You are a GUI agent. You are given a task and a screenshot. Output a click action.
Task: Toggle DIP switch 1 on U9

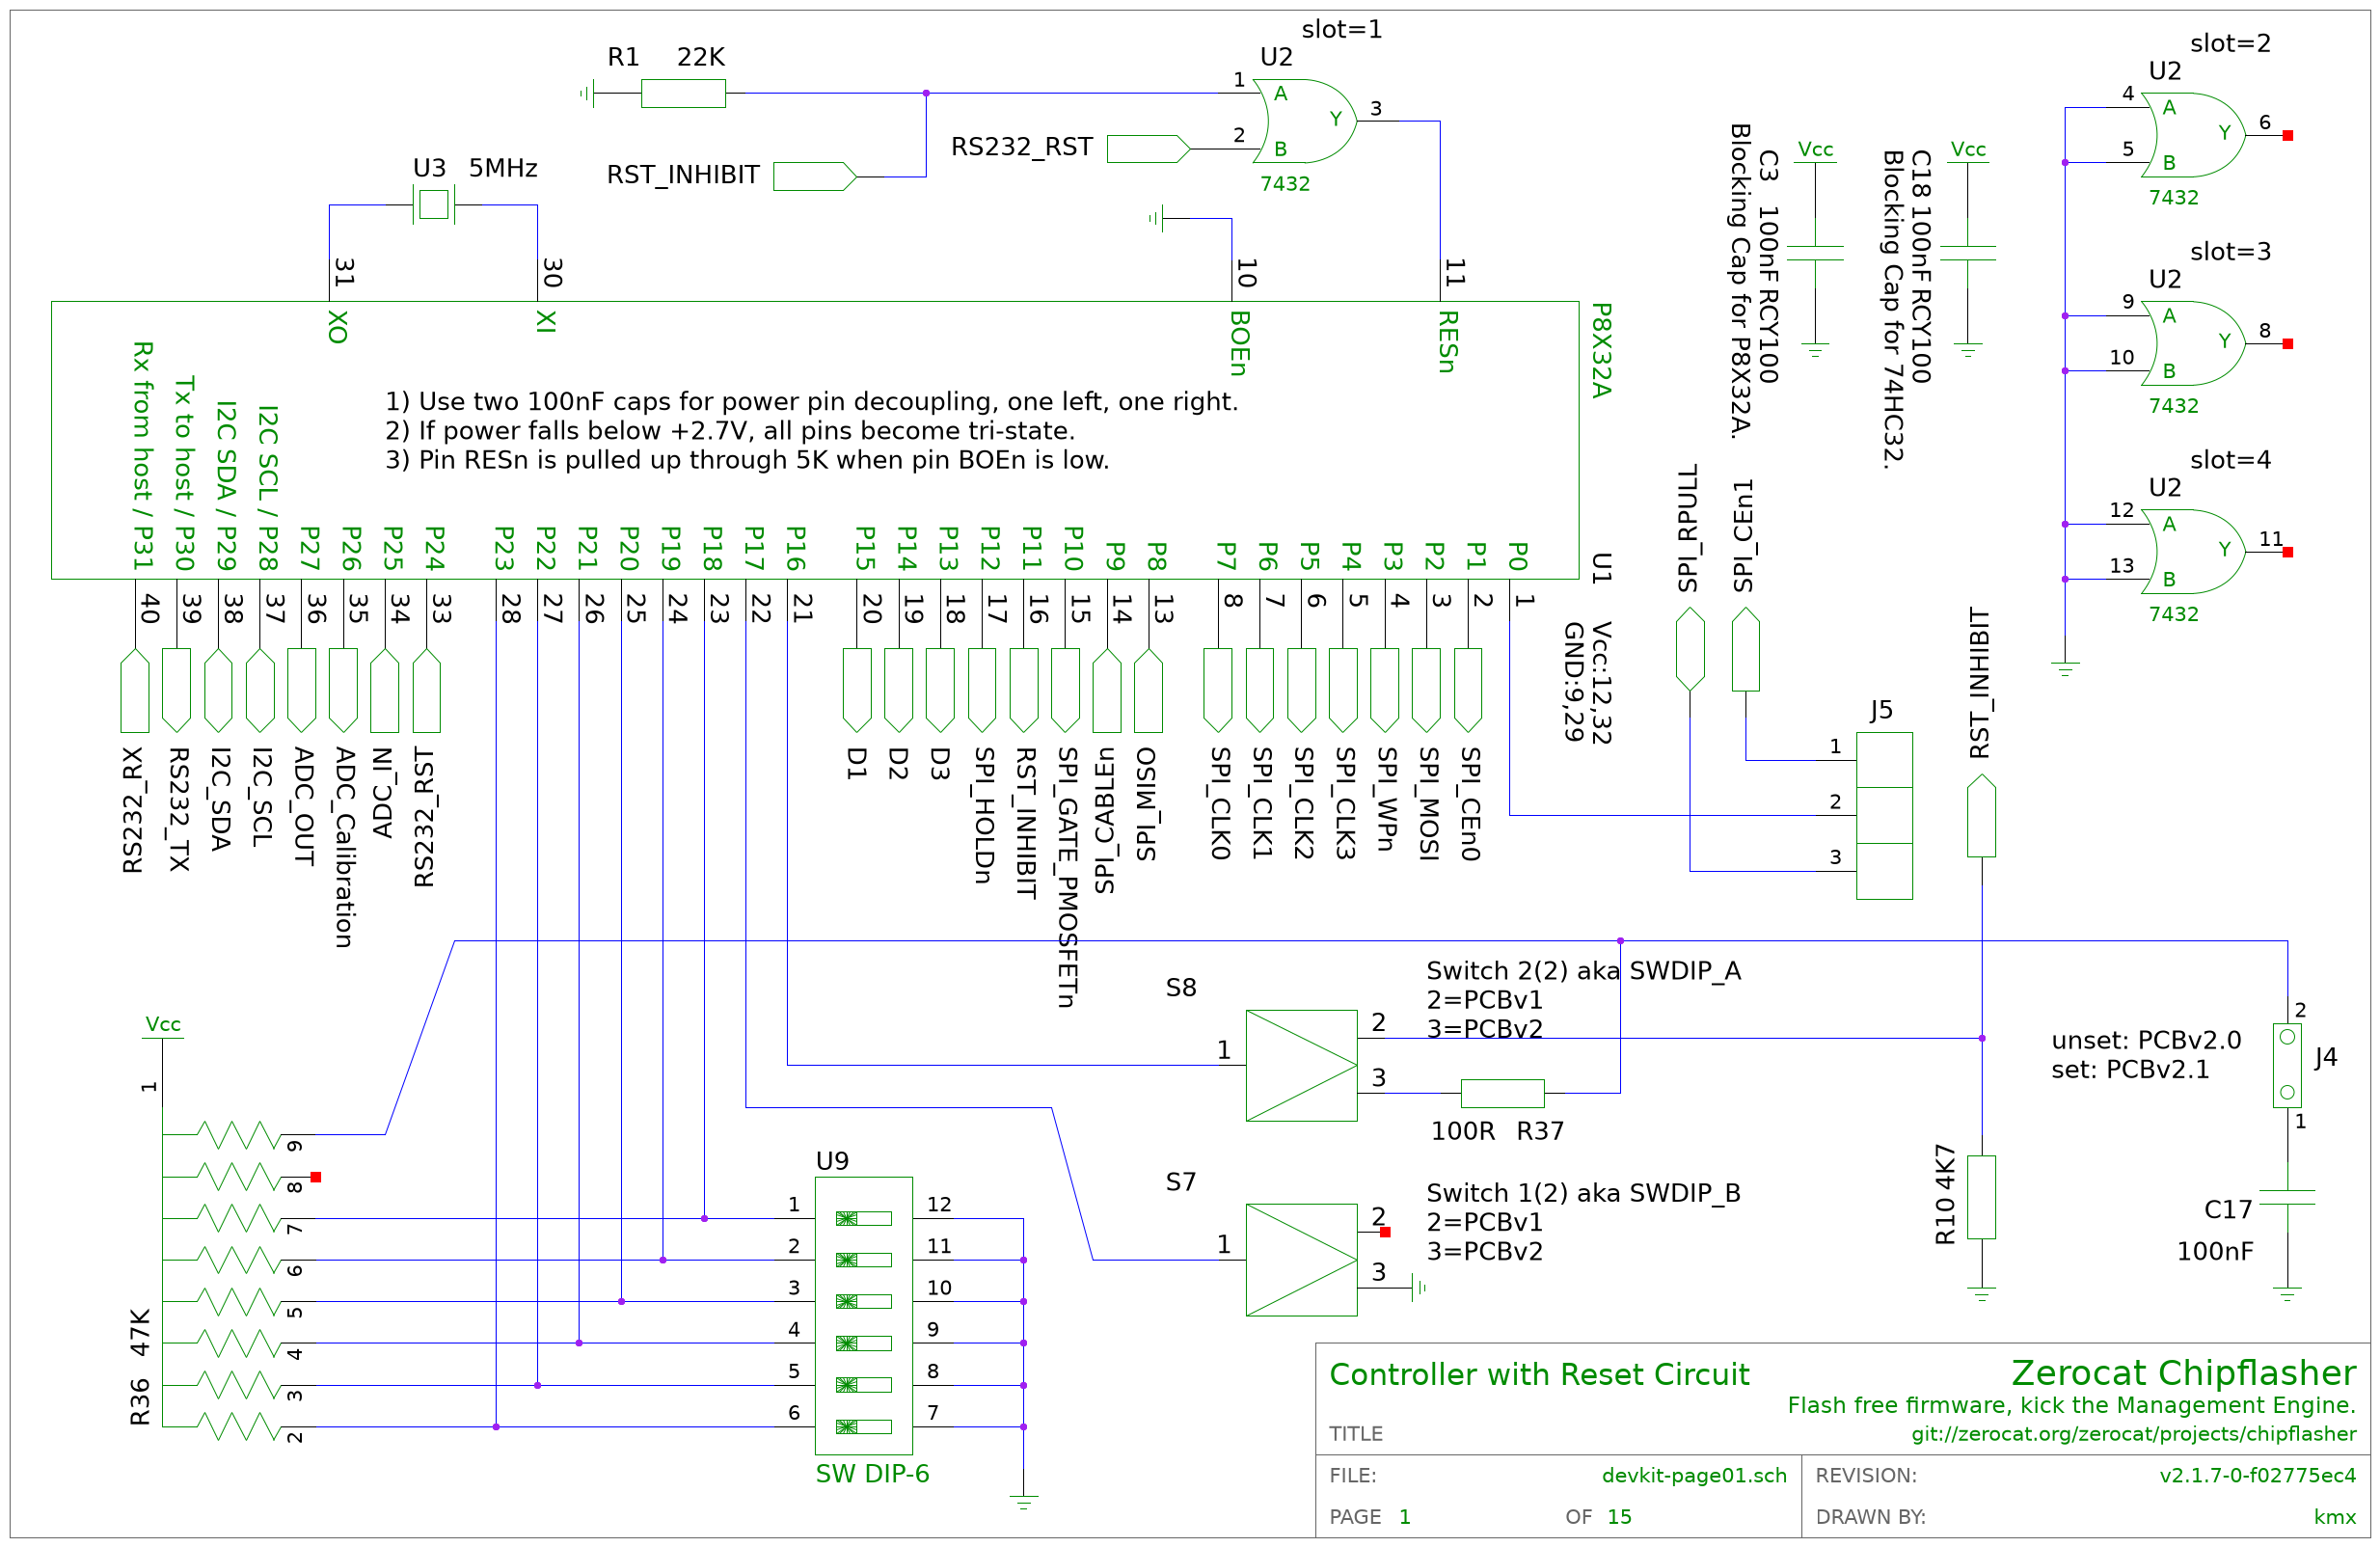tap(864, 1218)
